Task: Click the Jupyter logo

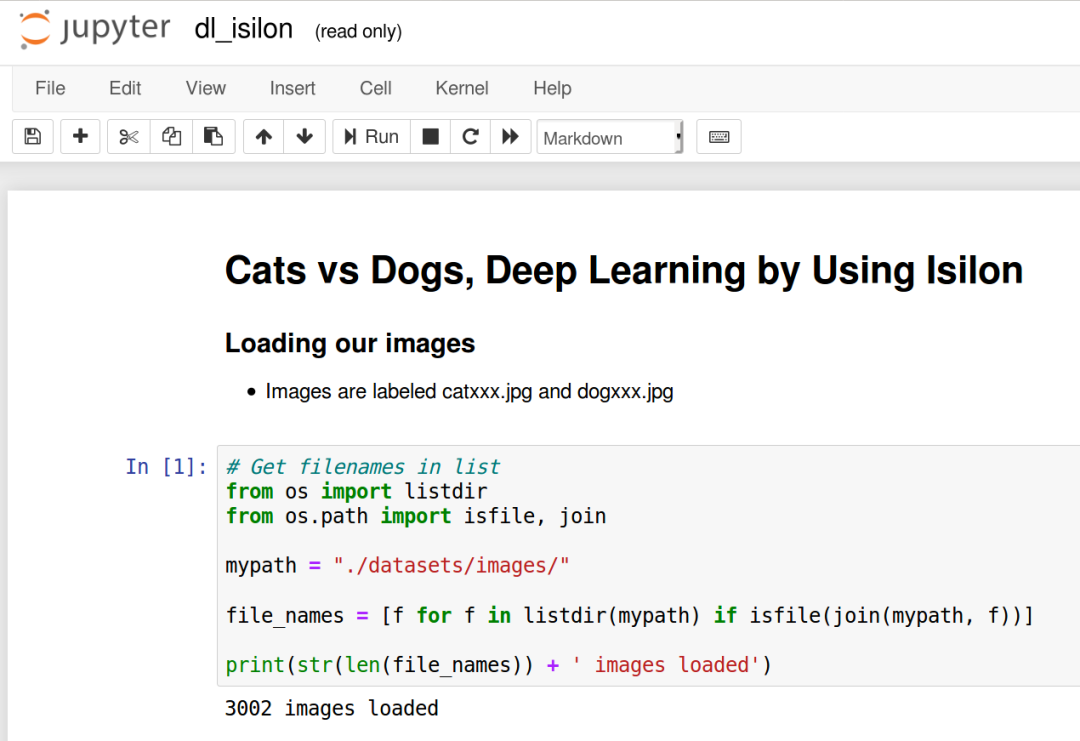Action: [95, 29]
